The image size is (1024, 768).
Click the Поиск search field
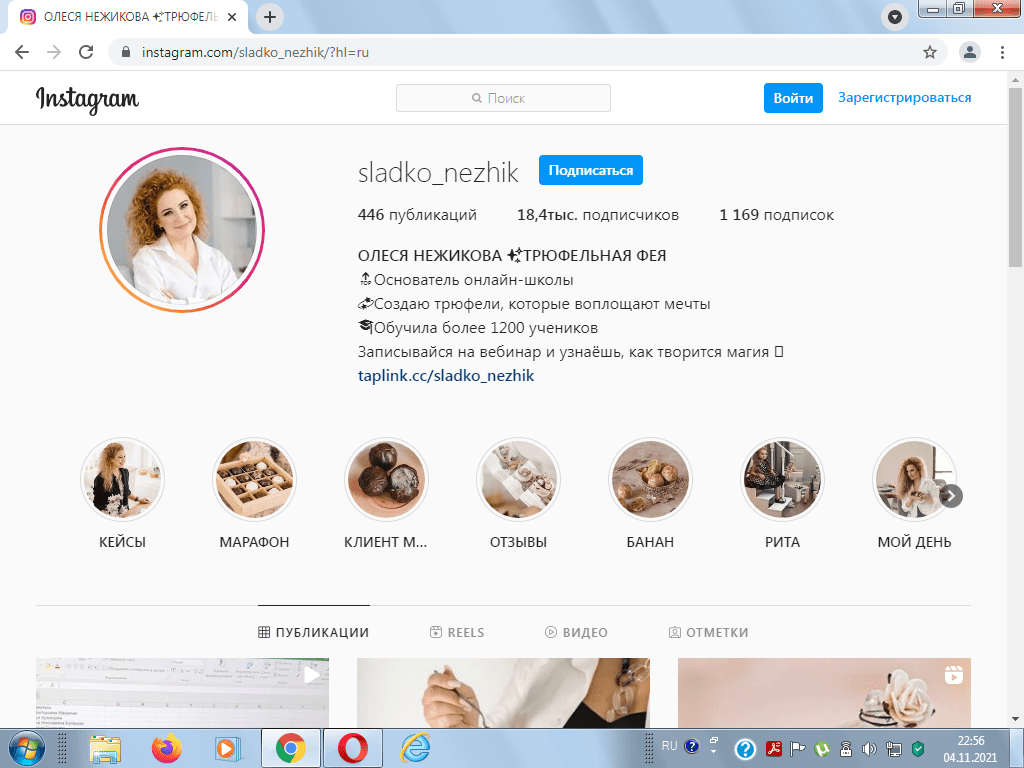click(503, 98)
